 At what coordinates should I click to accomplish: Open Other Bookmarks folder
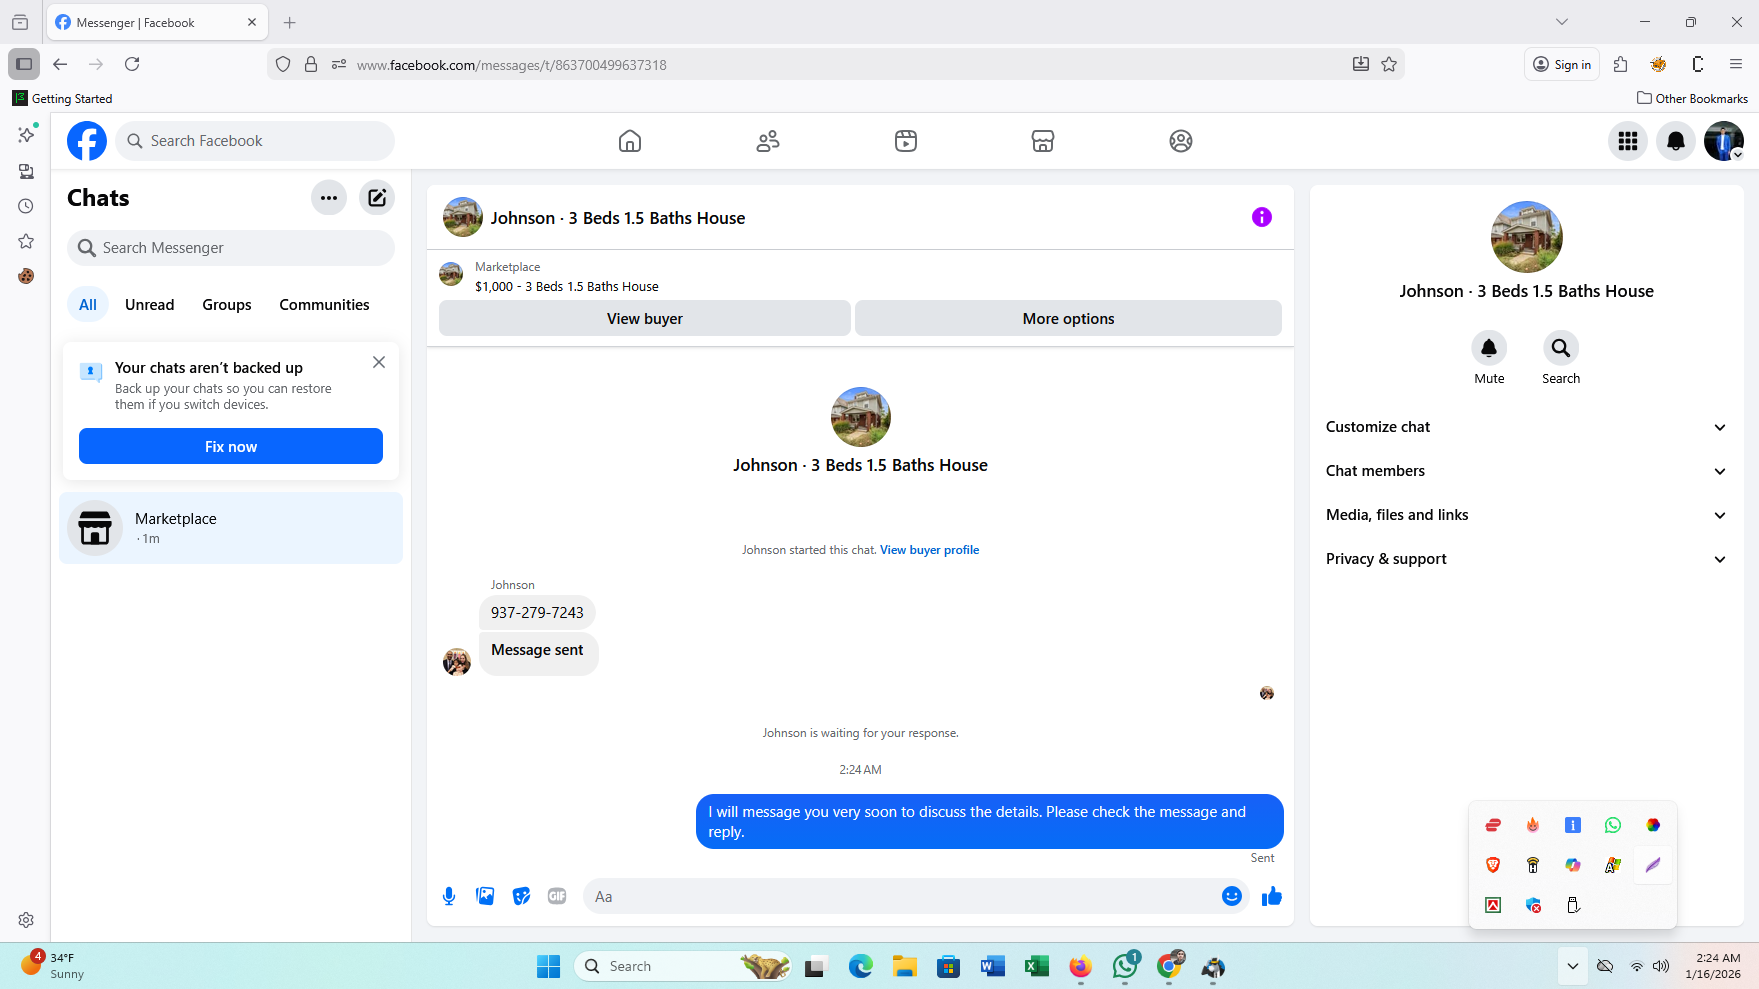tap(1692, 98)
